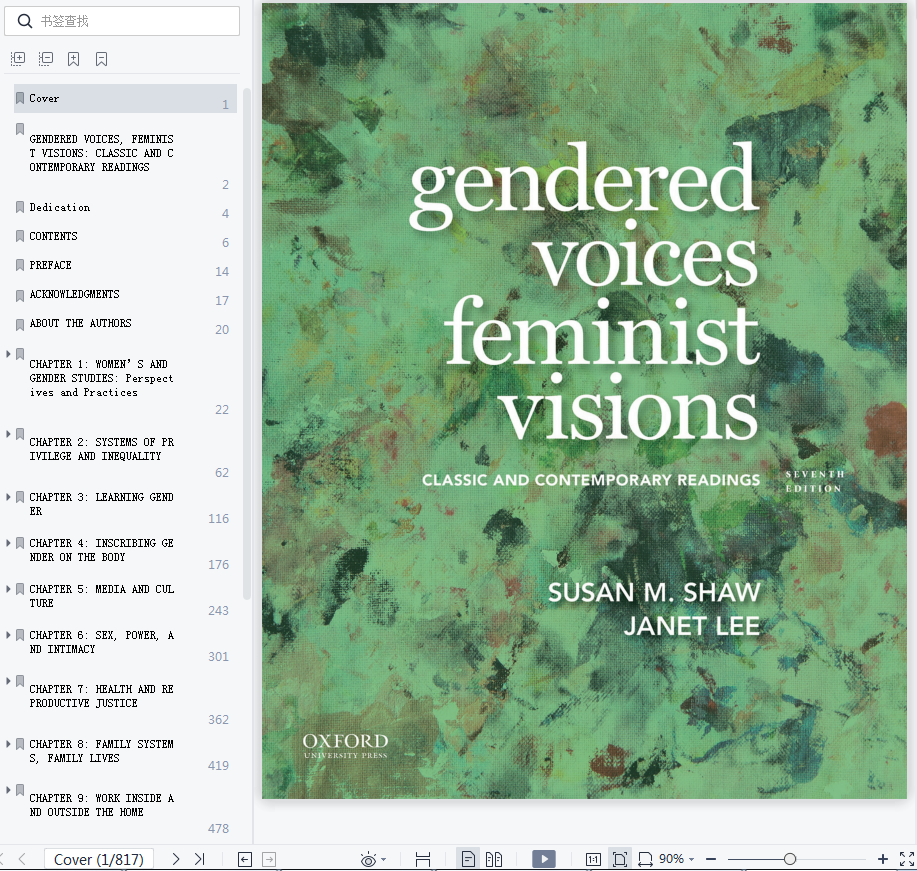Switch to single page view
Image resolution: width=917 pixels, height=871 pixels.
coord(468,859)
